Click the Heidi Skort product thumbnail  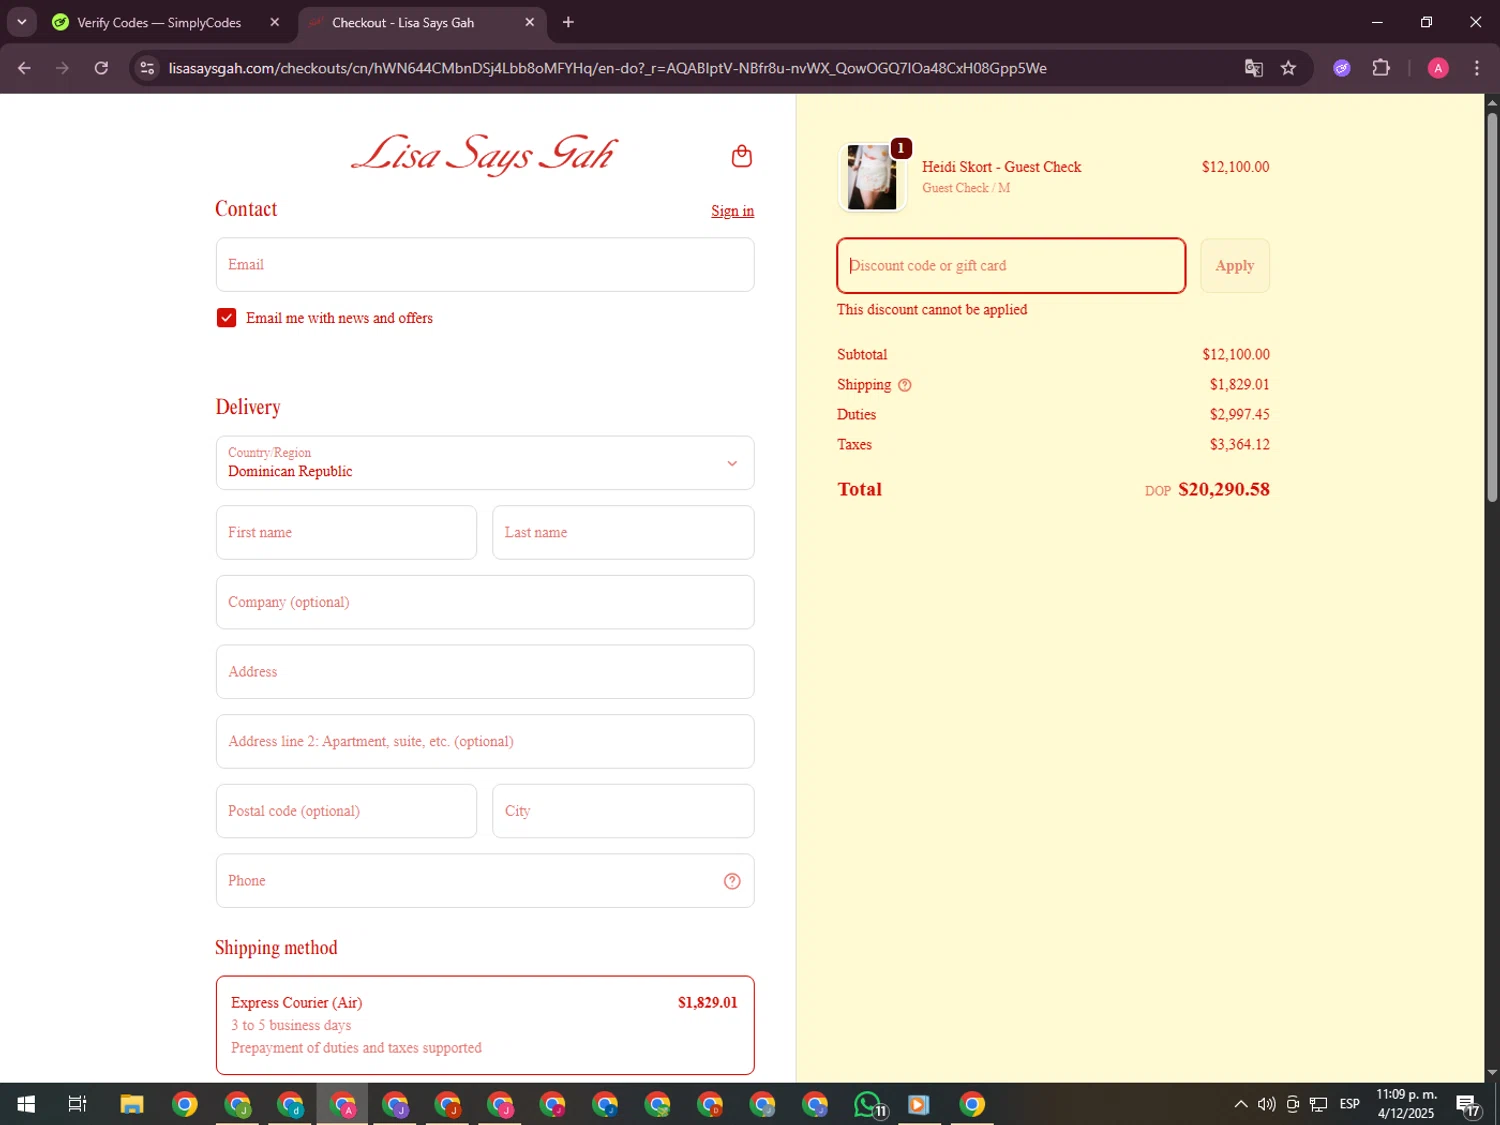872,177
